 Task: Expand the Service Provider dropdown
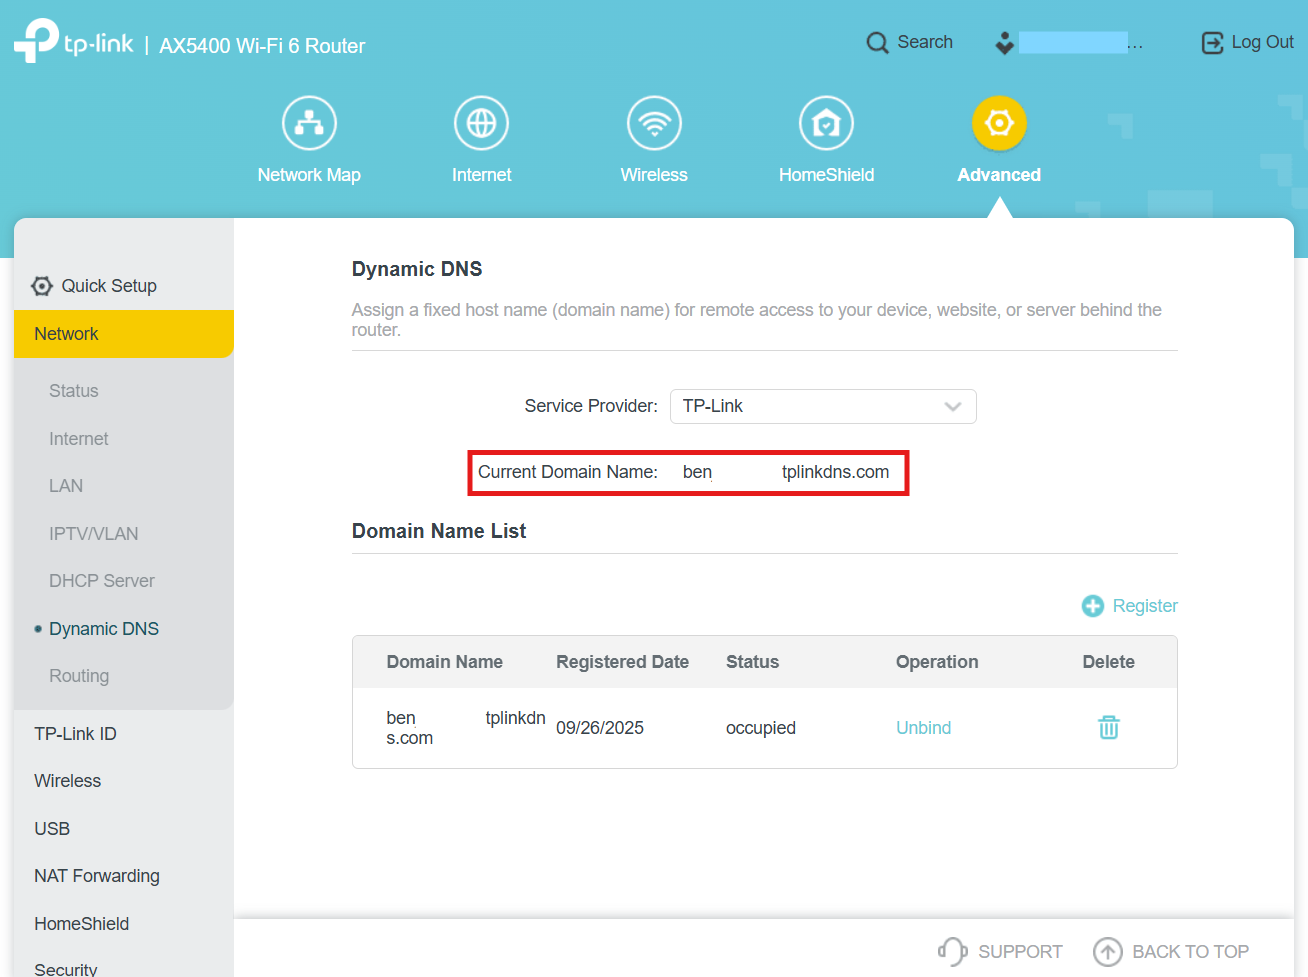(822, 406)
